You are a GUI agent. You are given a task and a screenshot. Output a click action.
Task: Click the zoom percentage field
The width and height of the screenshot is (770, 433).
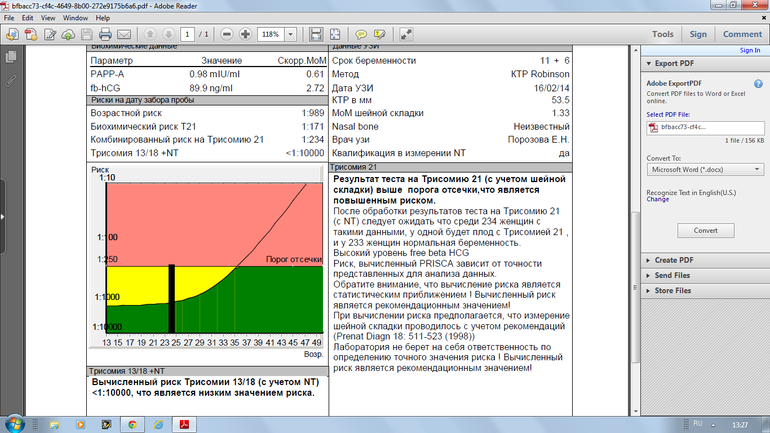click(272, 34)
